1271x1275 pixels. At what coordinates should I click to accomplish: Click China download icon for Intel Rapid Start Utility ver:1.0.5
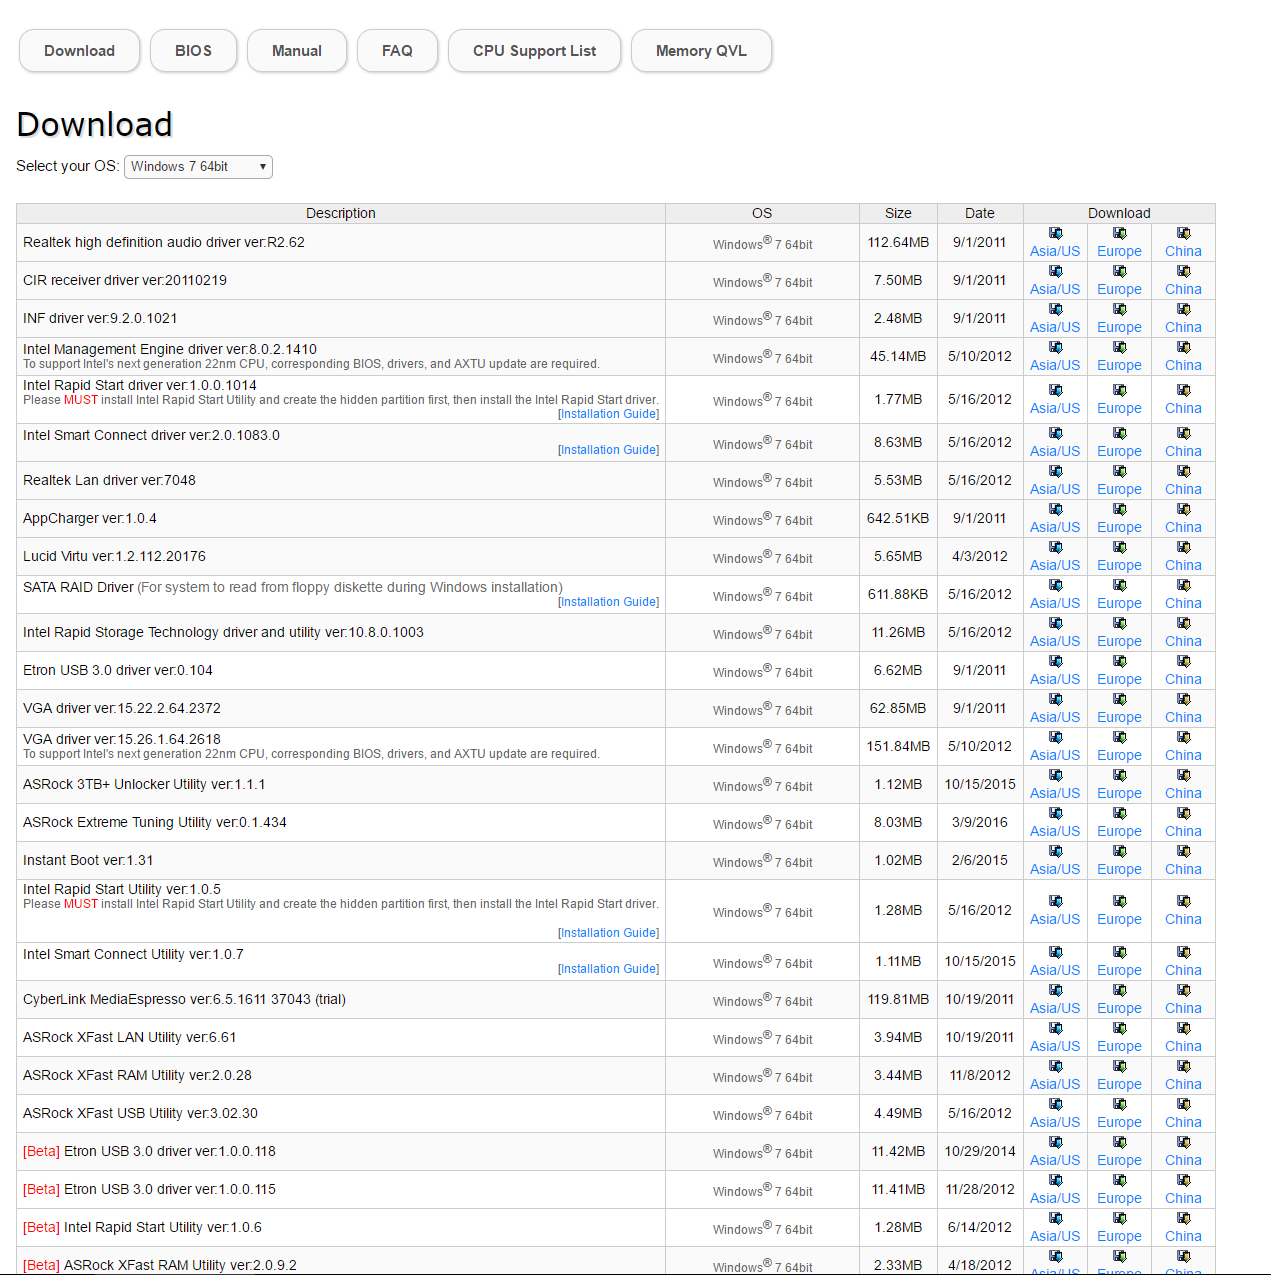click(1183, 901)
